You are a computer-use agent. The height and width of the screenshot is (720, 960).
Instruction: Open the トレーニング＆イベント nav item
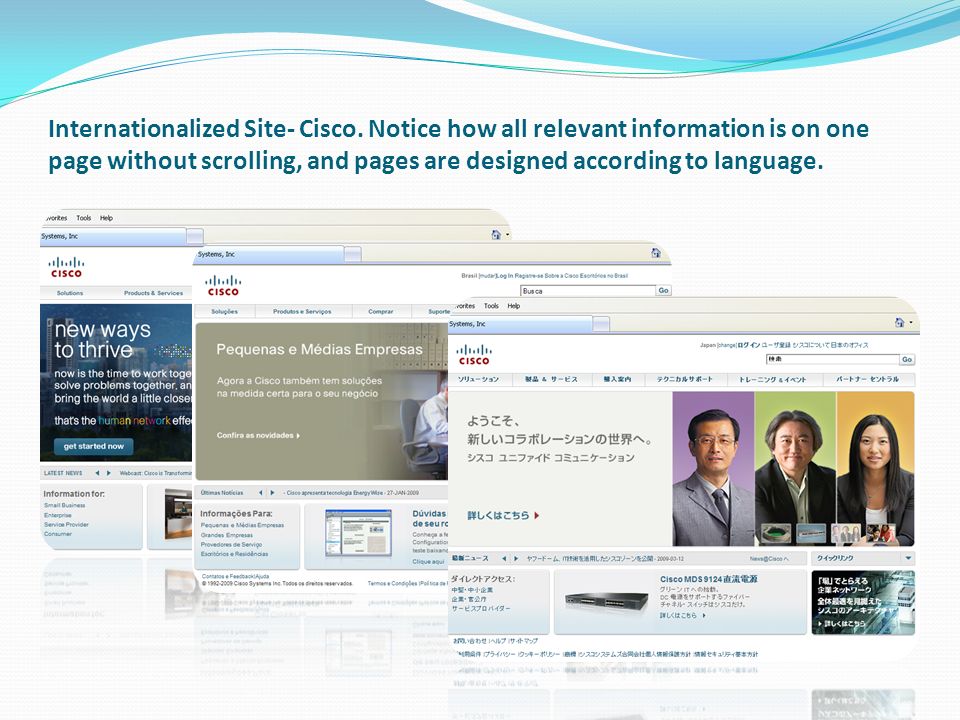click(773, 380)
